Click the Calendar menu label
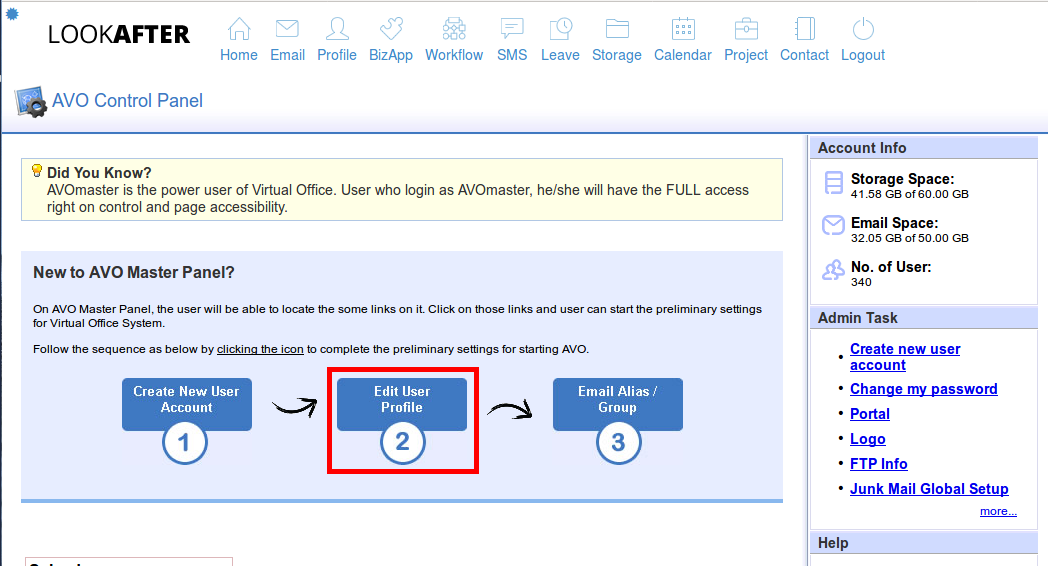The image size is (1048, 566). [683, 55]
